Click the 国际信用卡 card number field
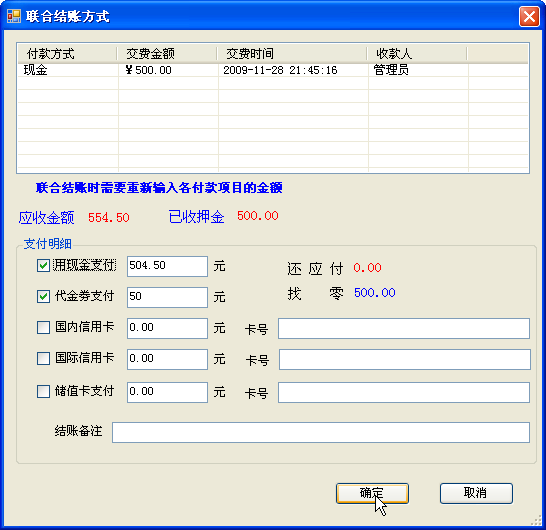The height and width of the screenshot is (530, 546). coord(405,359)
